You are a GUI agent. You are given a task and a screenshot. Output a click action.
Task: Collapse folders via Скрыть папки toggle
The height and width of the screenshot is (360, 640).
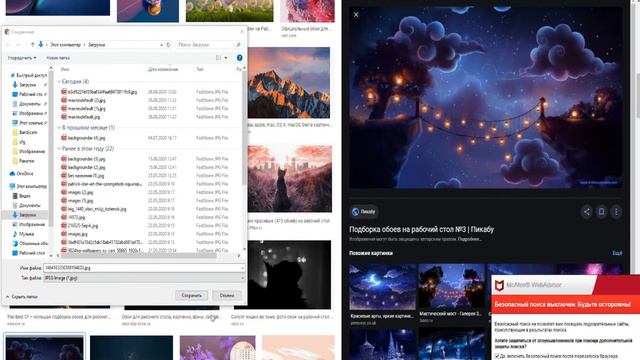(x=22, y=297)
